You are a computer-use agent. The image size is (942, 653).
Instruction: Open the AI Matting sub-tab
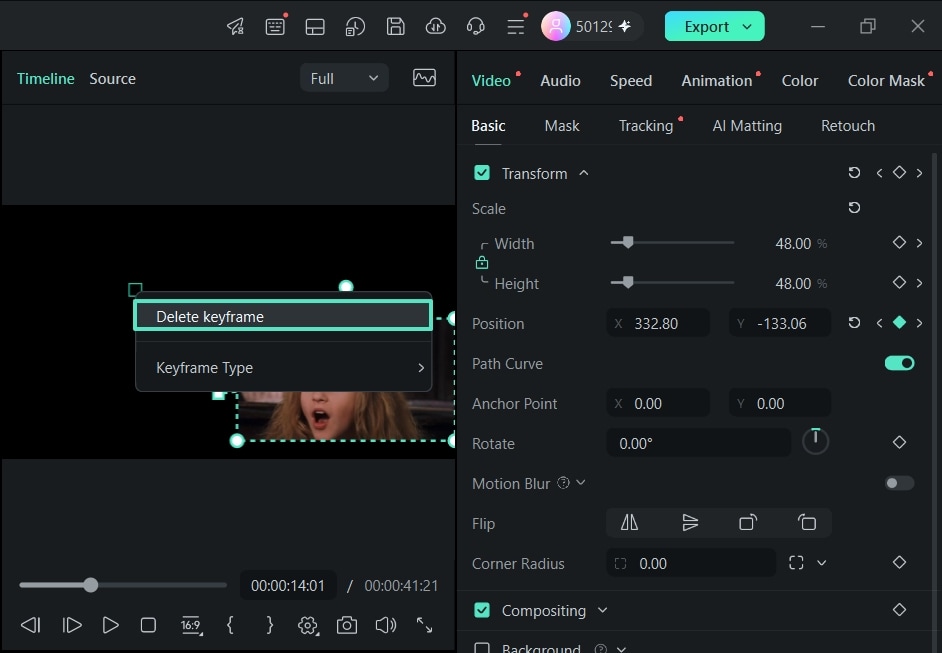coord(747,126)
